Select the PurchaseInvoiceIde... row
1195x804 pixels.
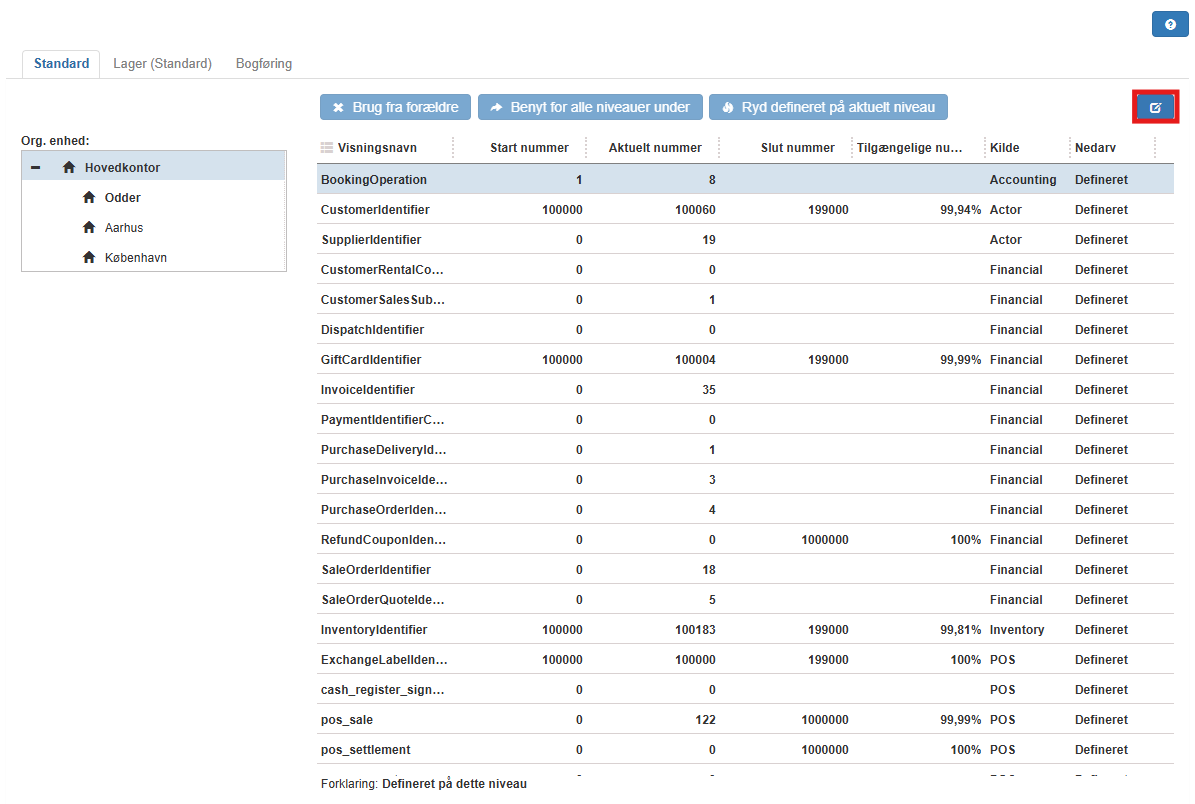[x=745, y=479]
